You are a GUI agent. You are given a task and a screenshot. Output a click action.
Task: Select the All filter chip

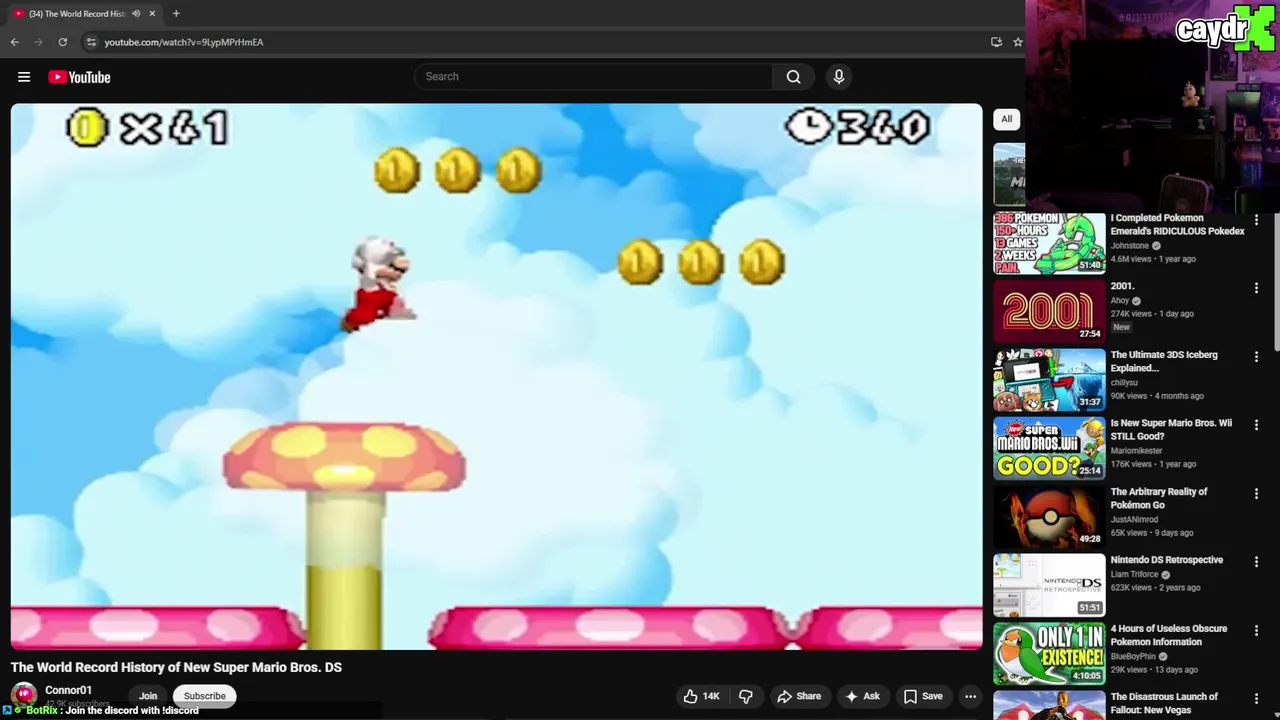[1007, 119]
